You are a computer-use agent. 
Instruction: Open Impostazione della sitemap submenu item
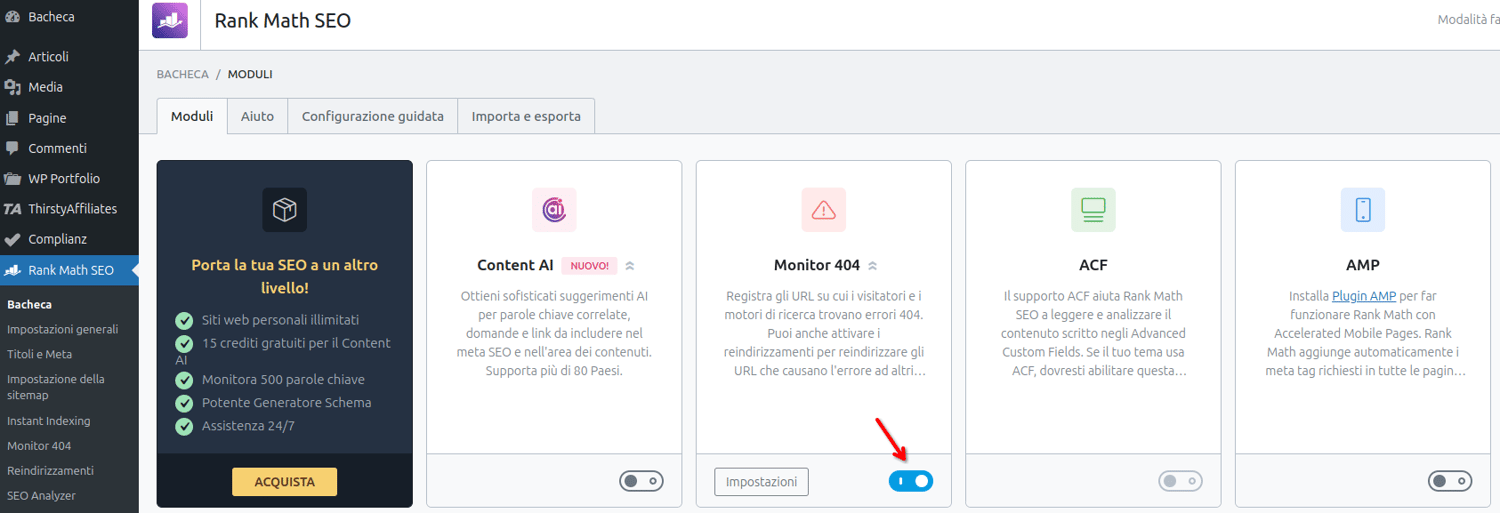point(56,387)
